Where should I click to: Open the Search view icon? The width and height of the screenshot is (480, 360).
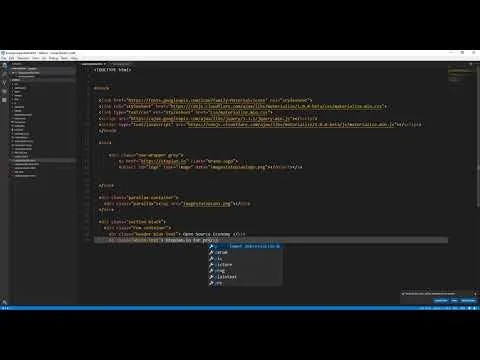pyautogui.click(x=4, y=74)
